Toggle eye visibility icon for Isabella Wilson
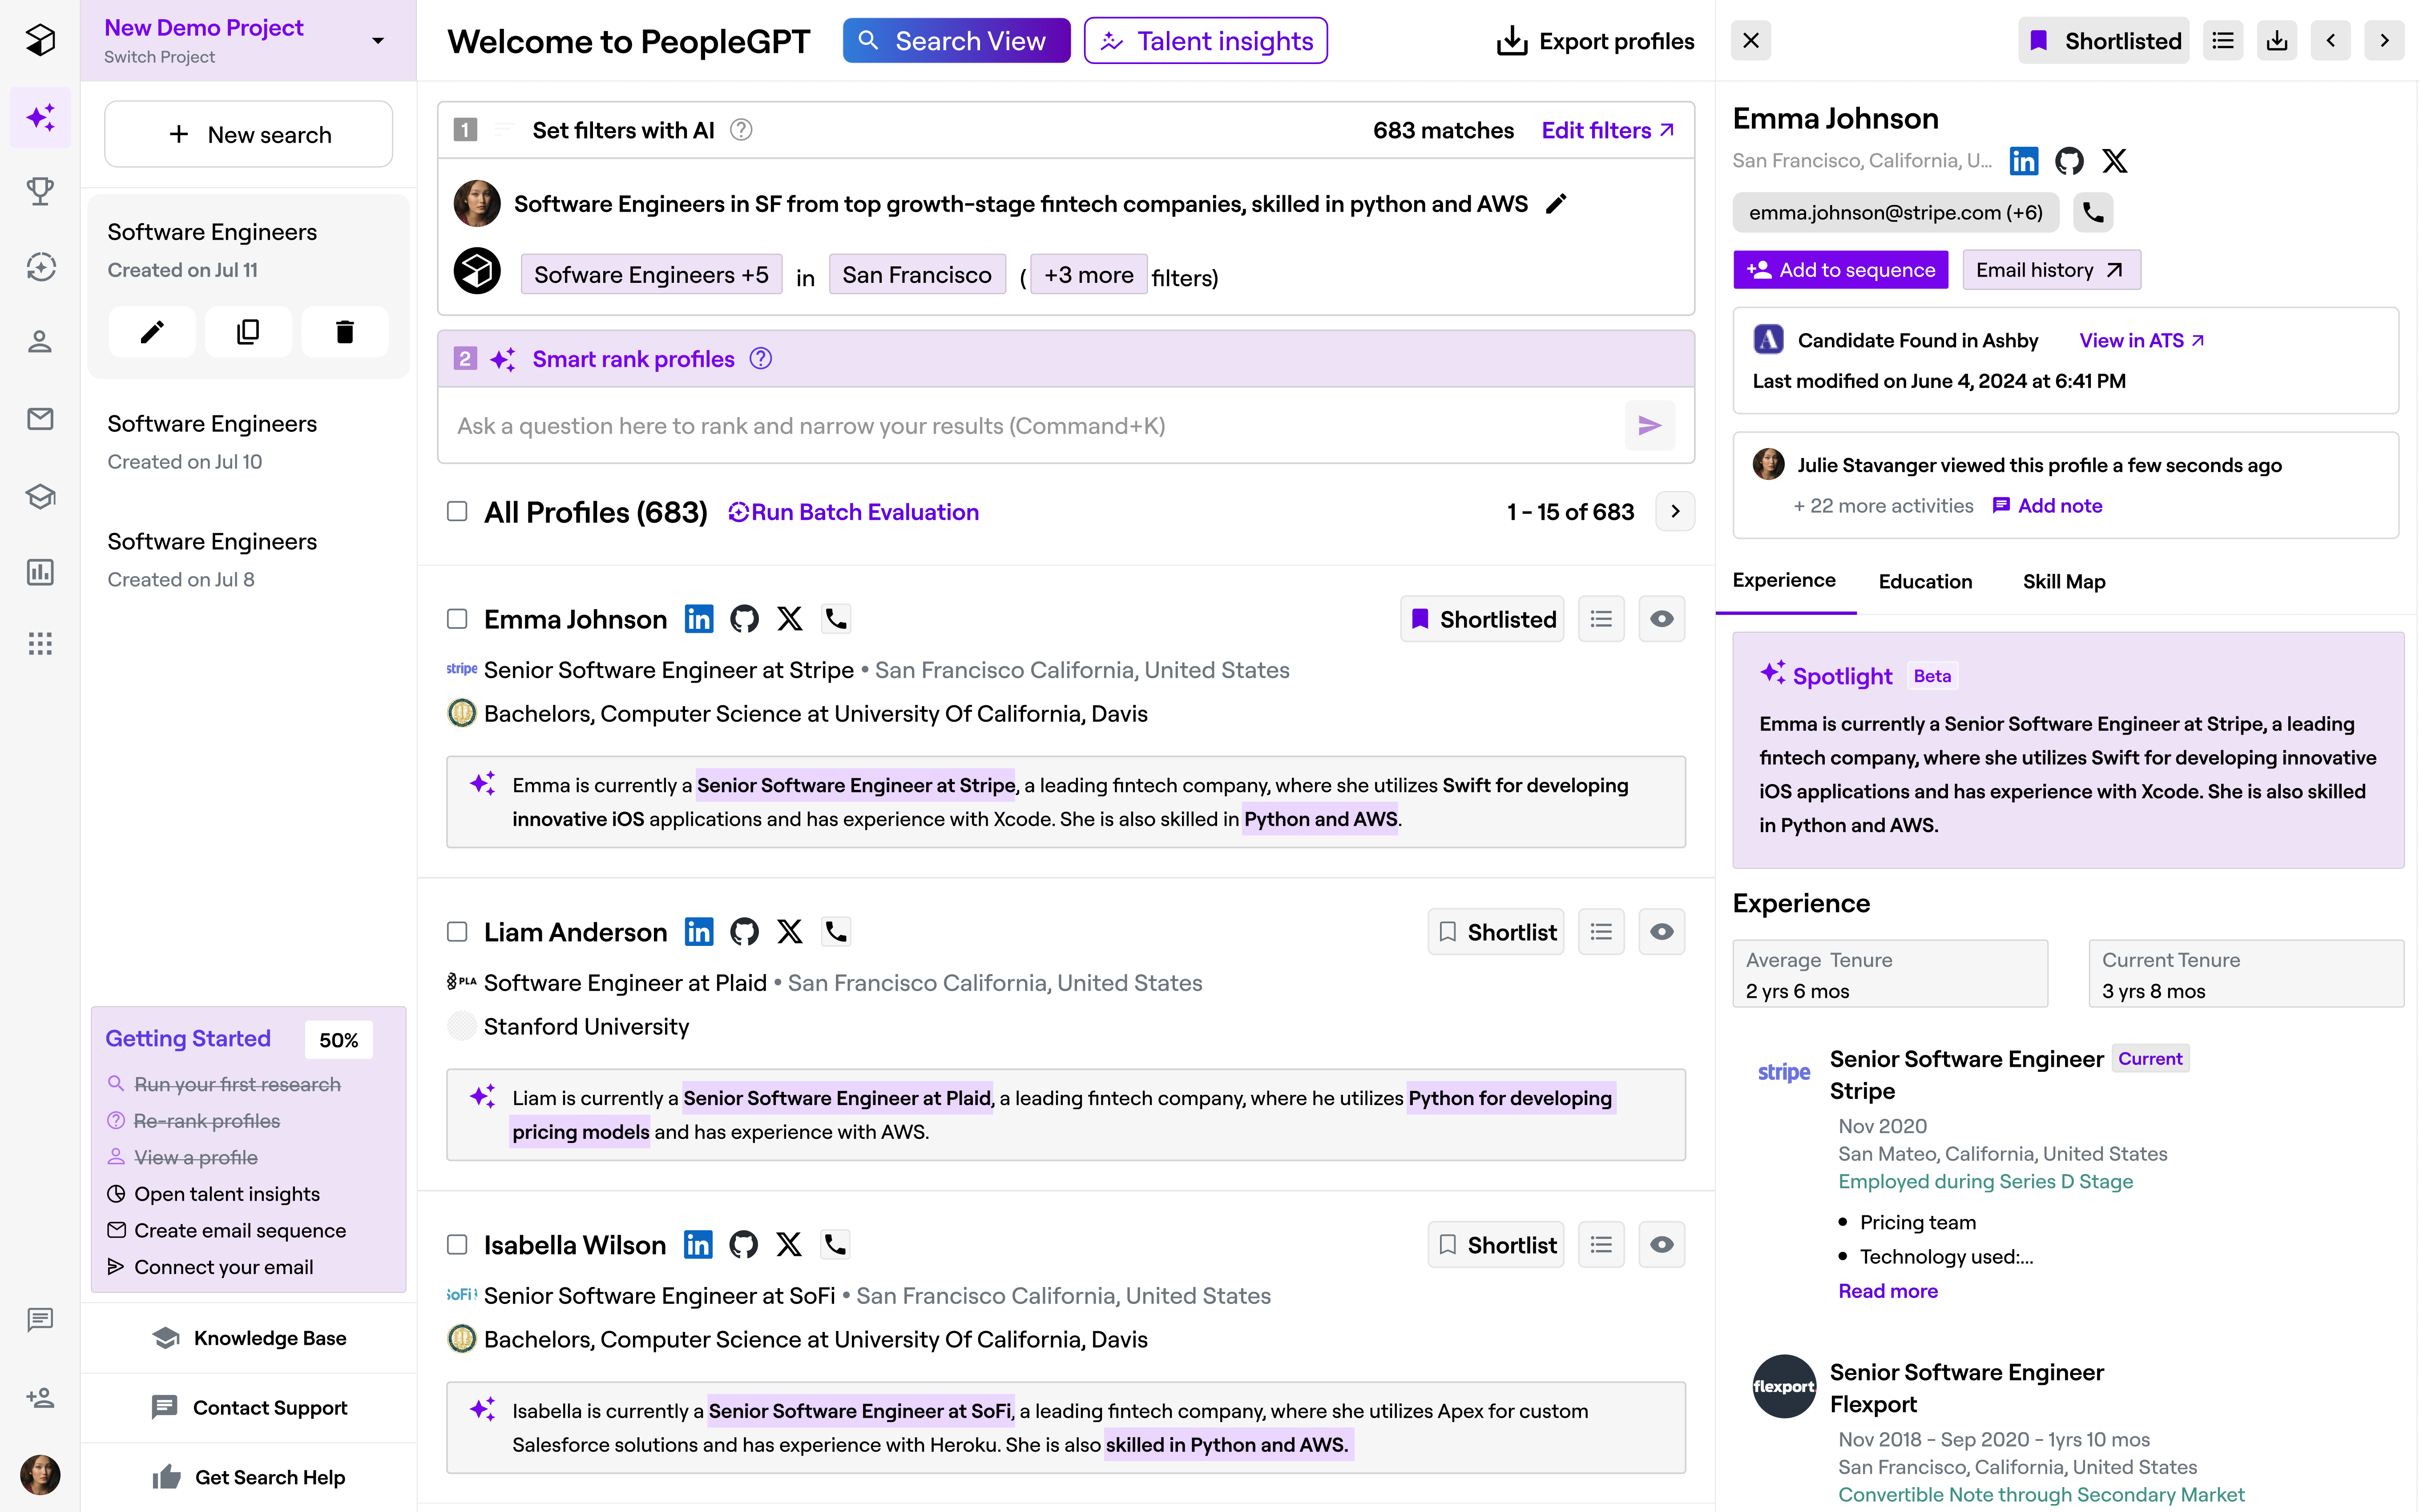Screen dimensions: 2420x1512 pos(1661,1245)
